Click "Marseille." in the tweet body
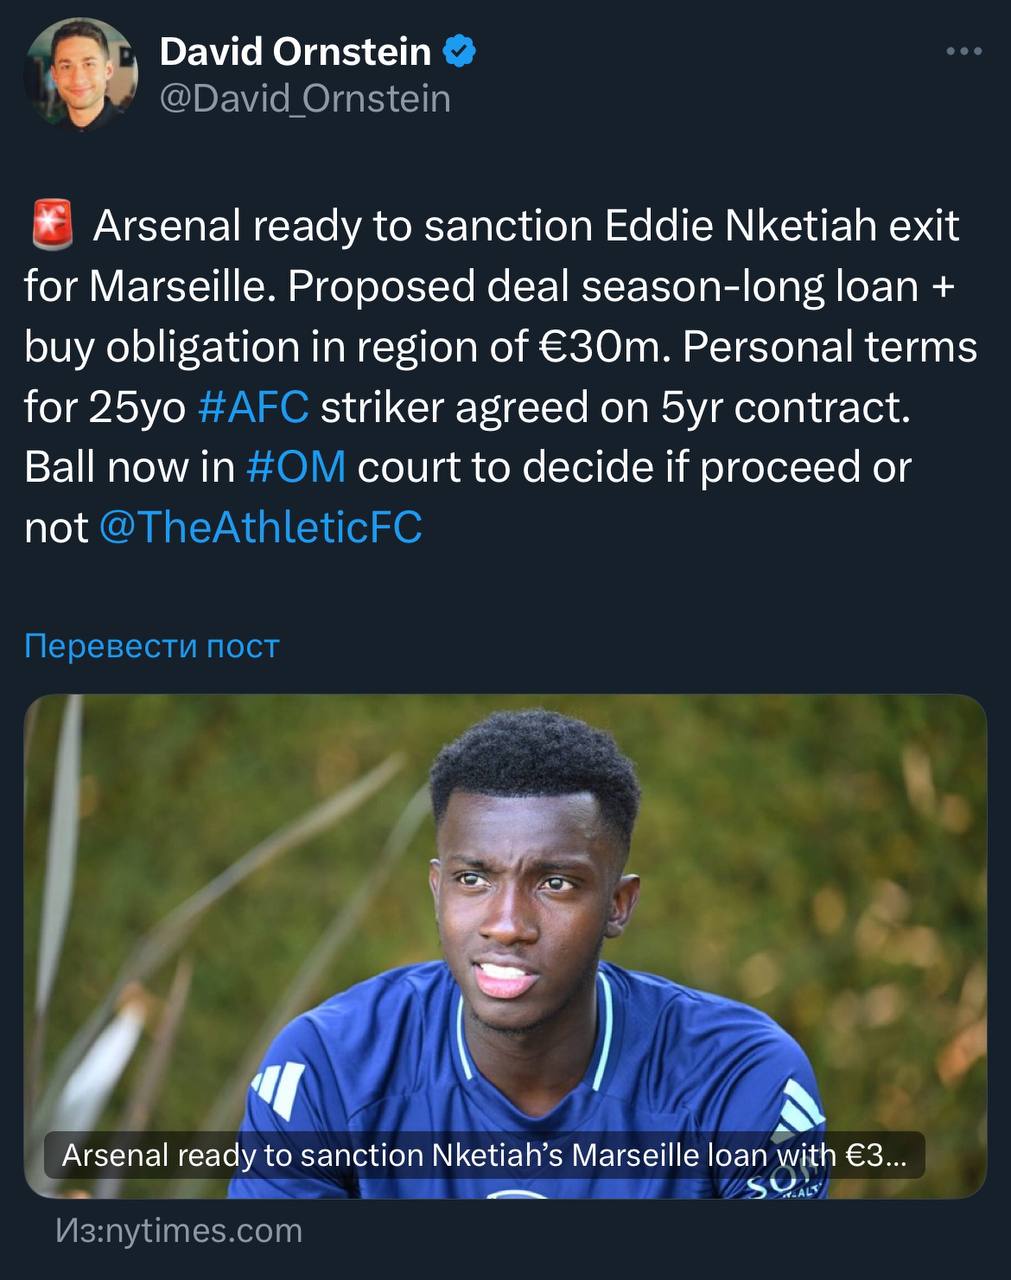The width and height of the screenshot is (1011, 1280). [x=182, y=287]
